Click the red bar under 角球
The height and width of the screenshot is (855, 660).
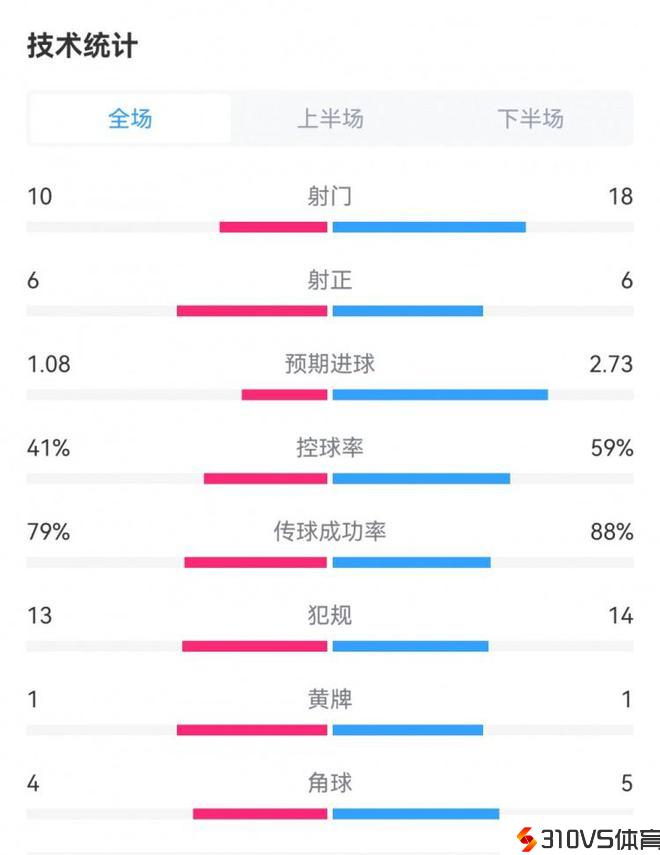click(260, 813)
